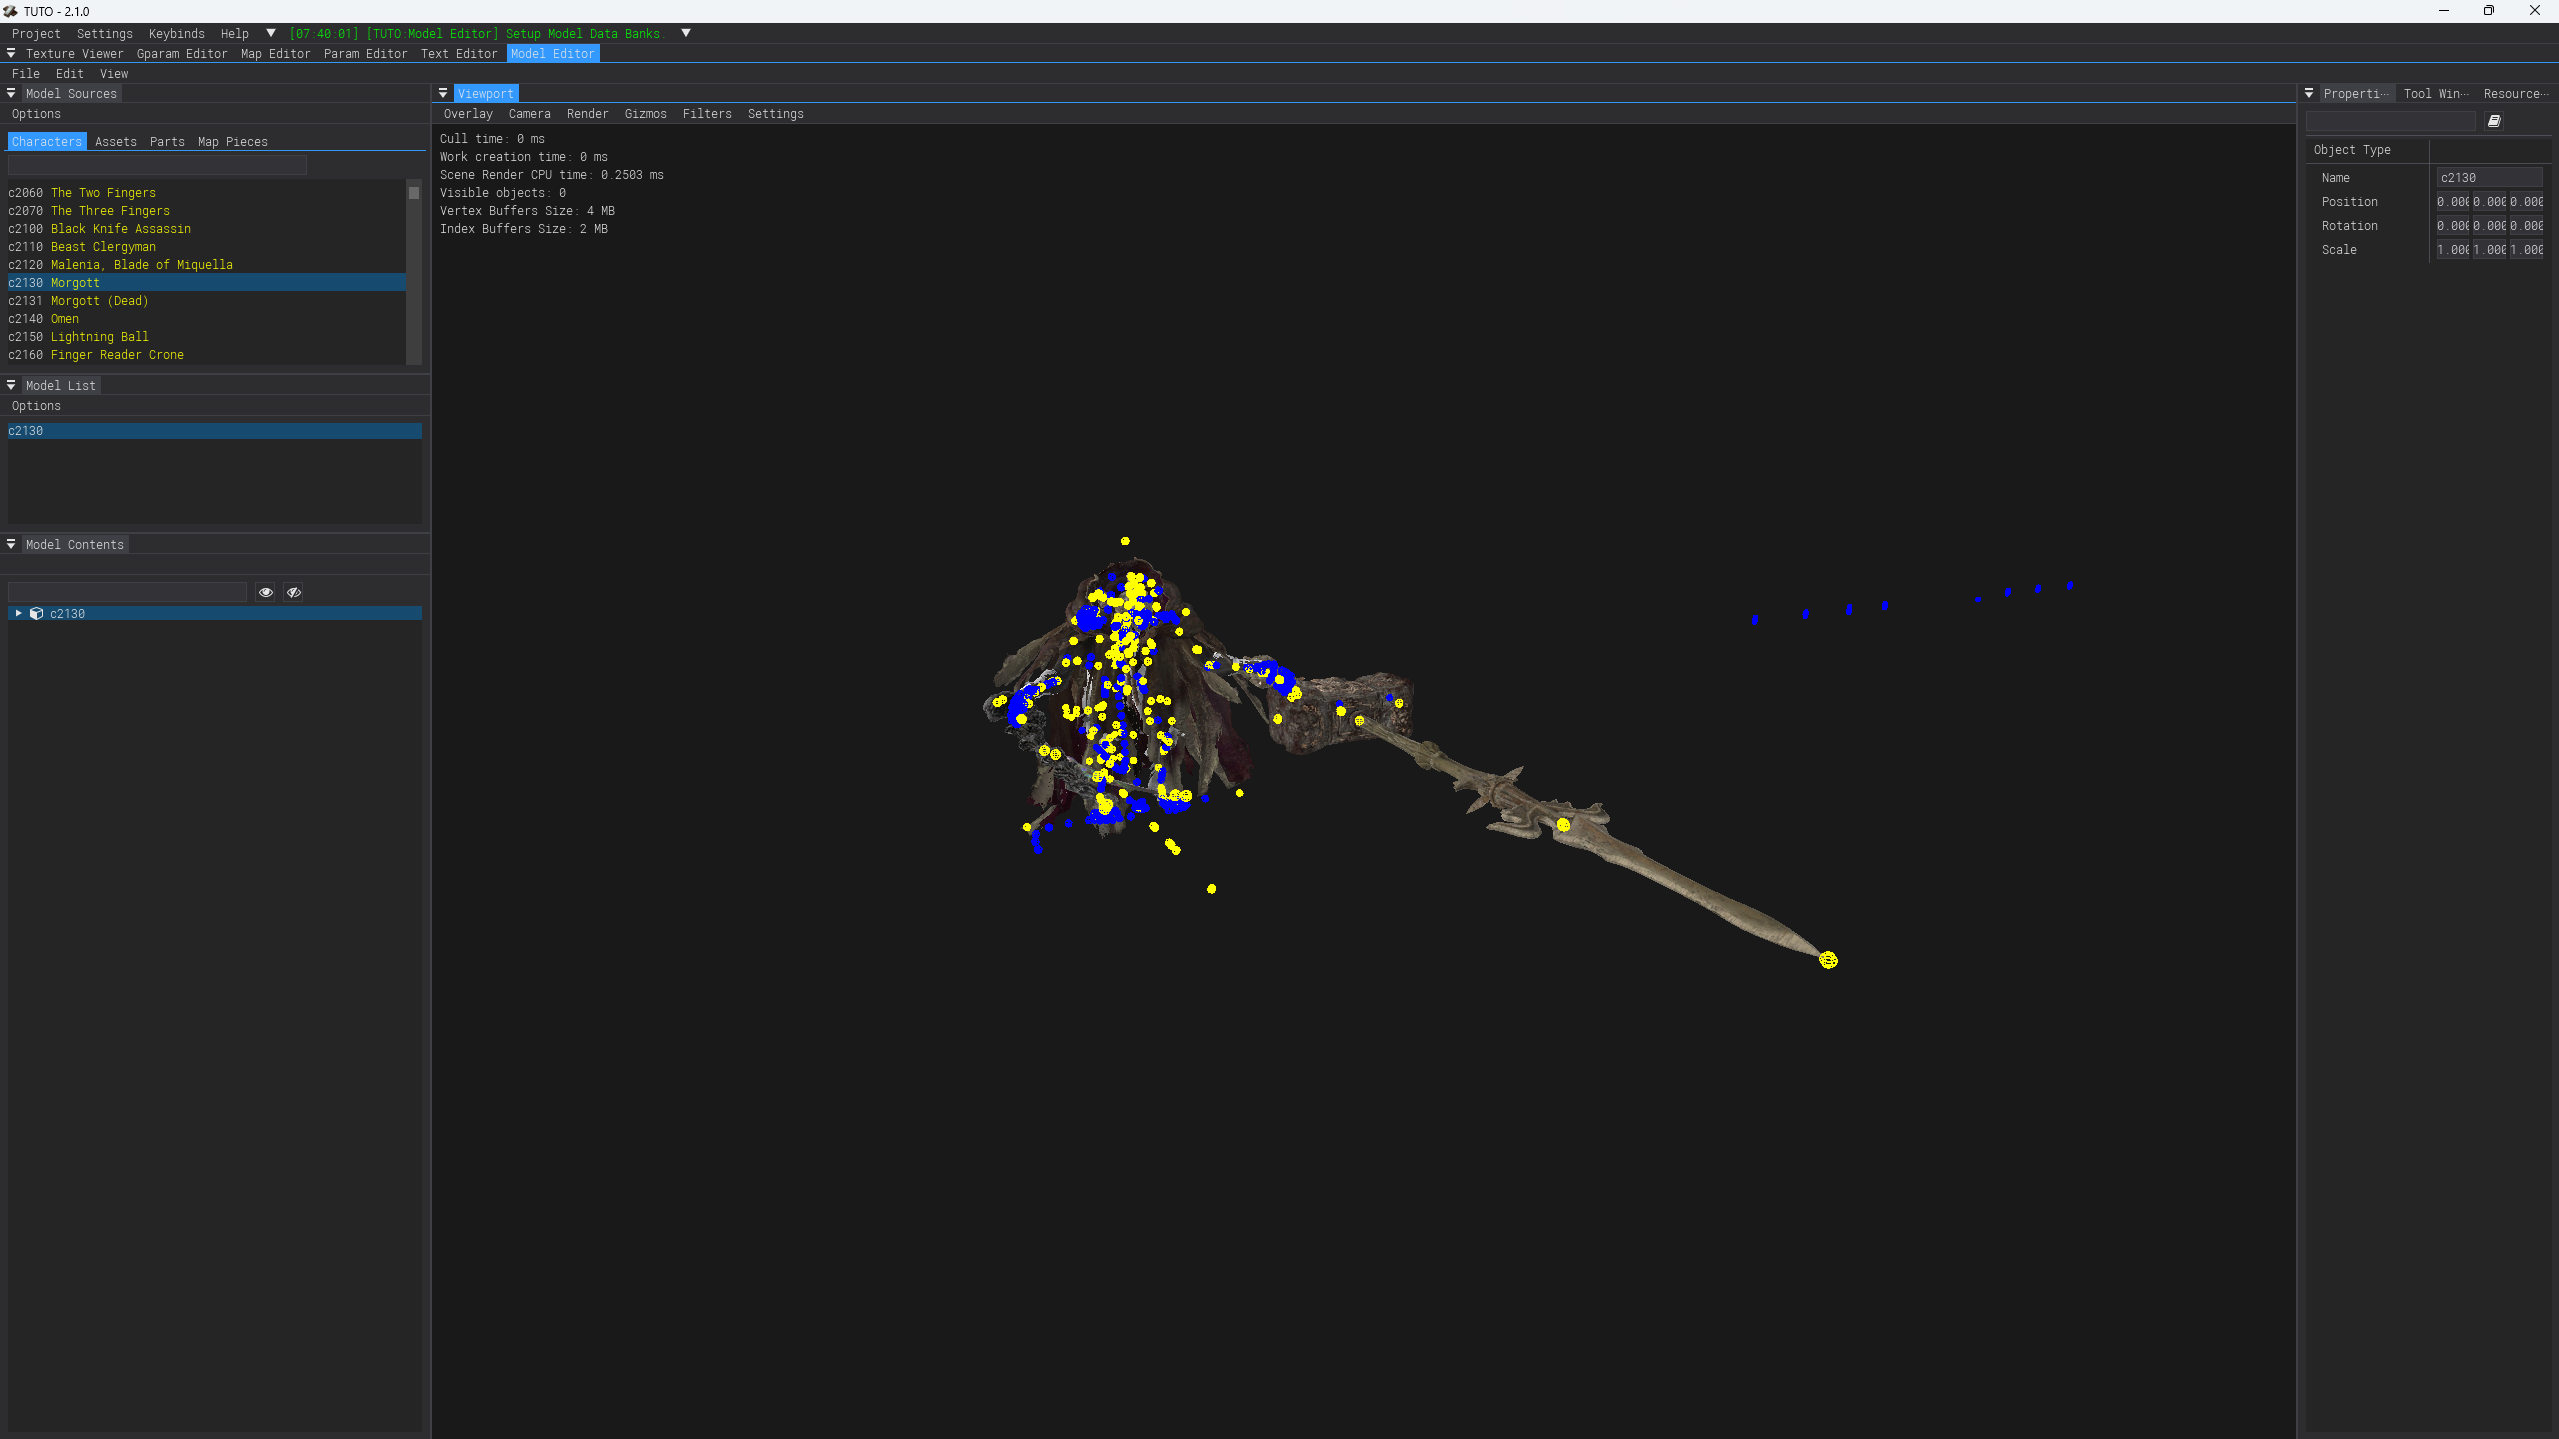
Task: Switch to the Gparam Editor tab
Action: (x=182, y=53)
